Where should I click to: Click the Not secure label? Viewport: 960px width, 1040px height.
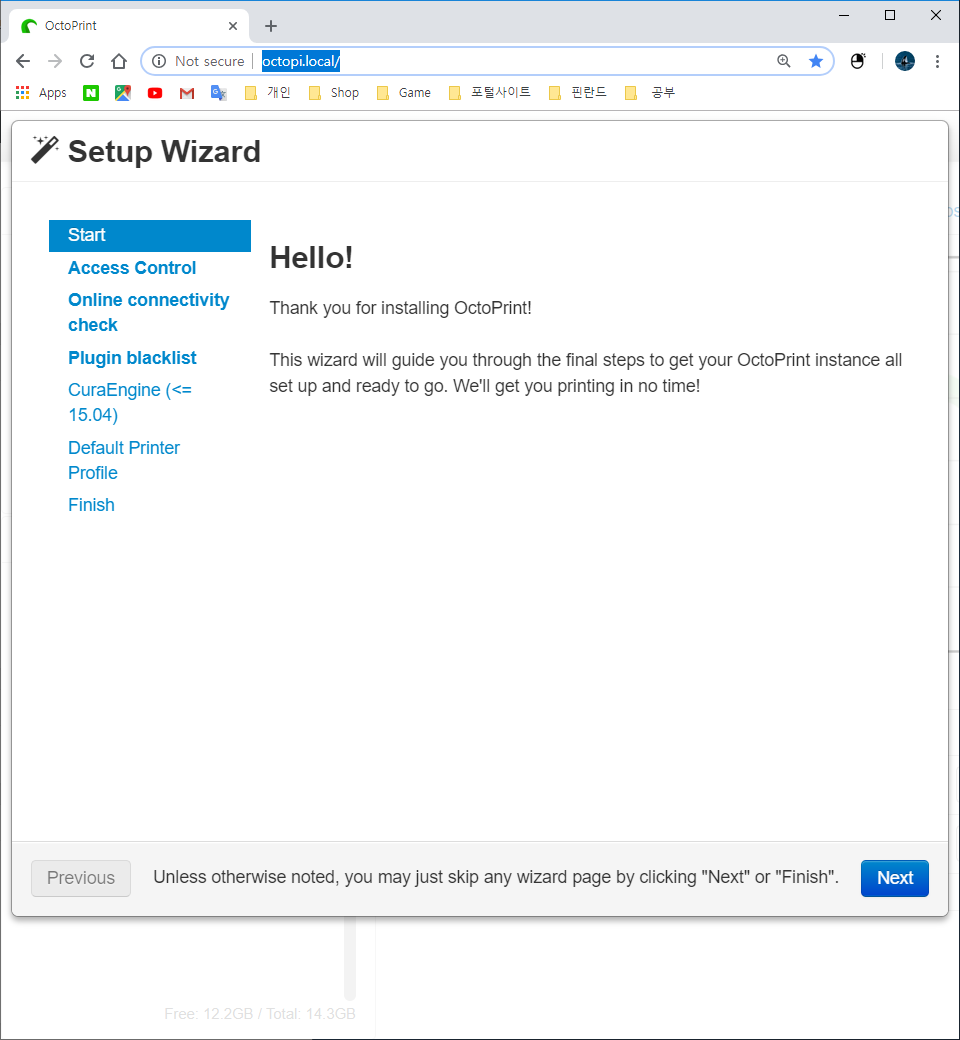(210, 61)
